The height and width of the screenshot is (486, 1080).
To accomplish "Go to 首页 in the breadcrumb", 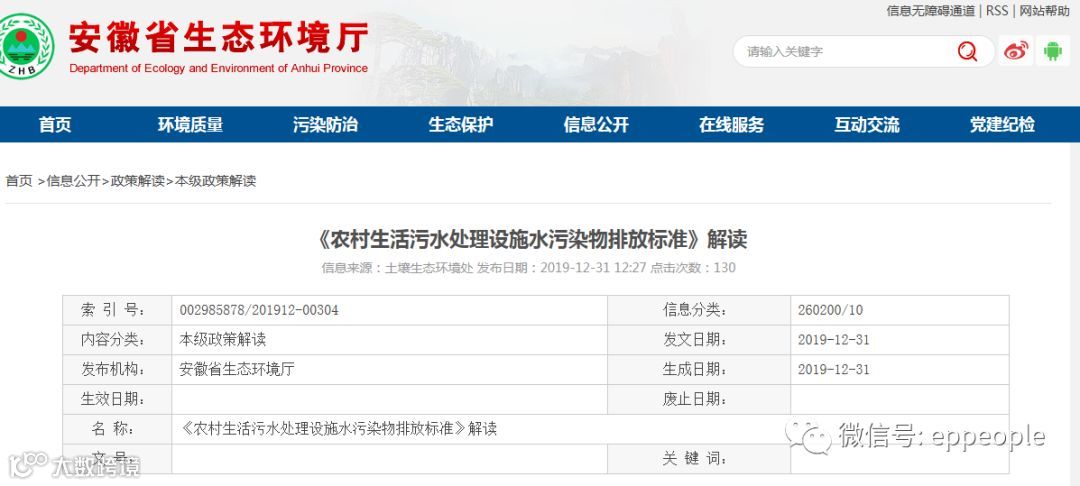I will pos(19,181).
